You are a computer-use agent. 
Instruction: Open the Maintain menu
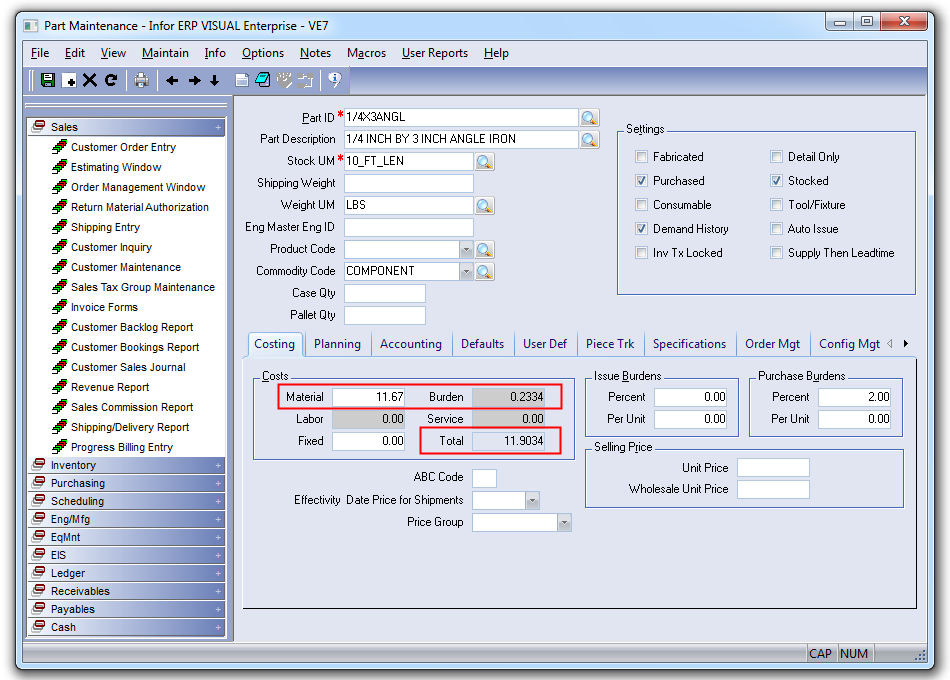coord(165,53)
